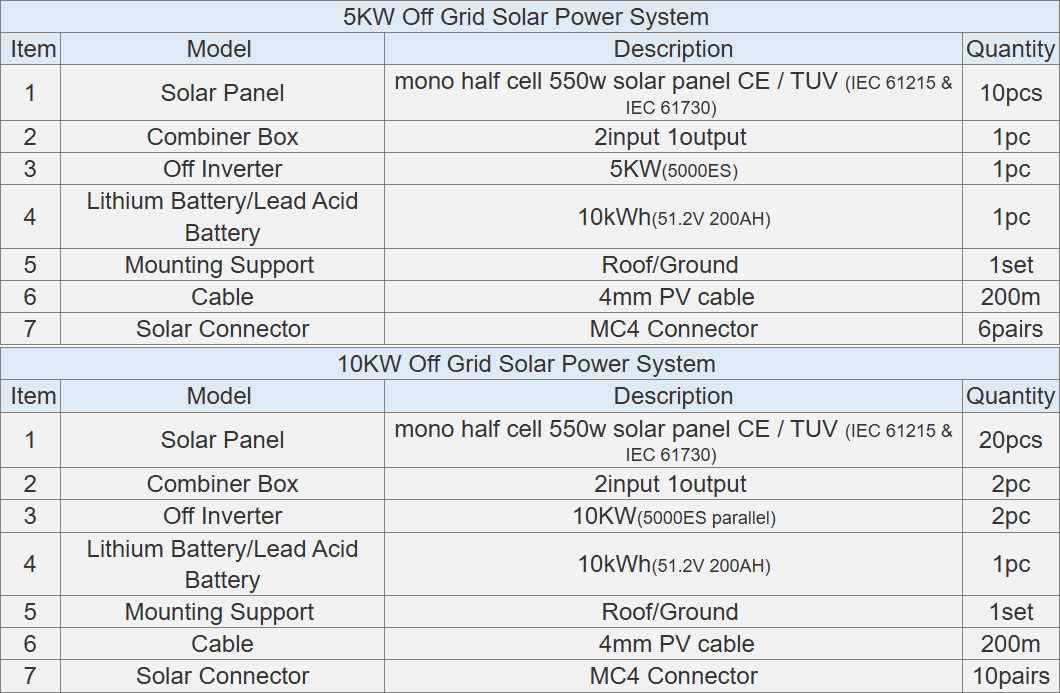1060x693 pixels.
Task: Click the 10KW(5000ES parallel) inverter description
Action: [x=673, y=516]
